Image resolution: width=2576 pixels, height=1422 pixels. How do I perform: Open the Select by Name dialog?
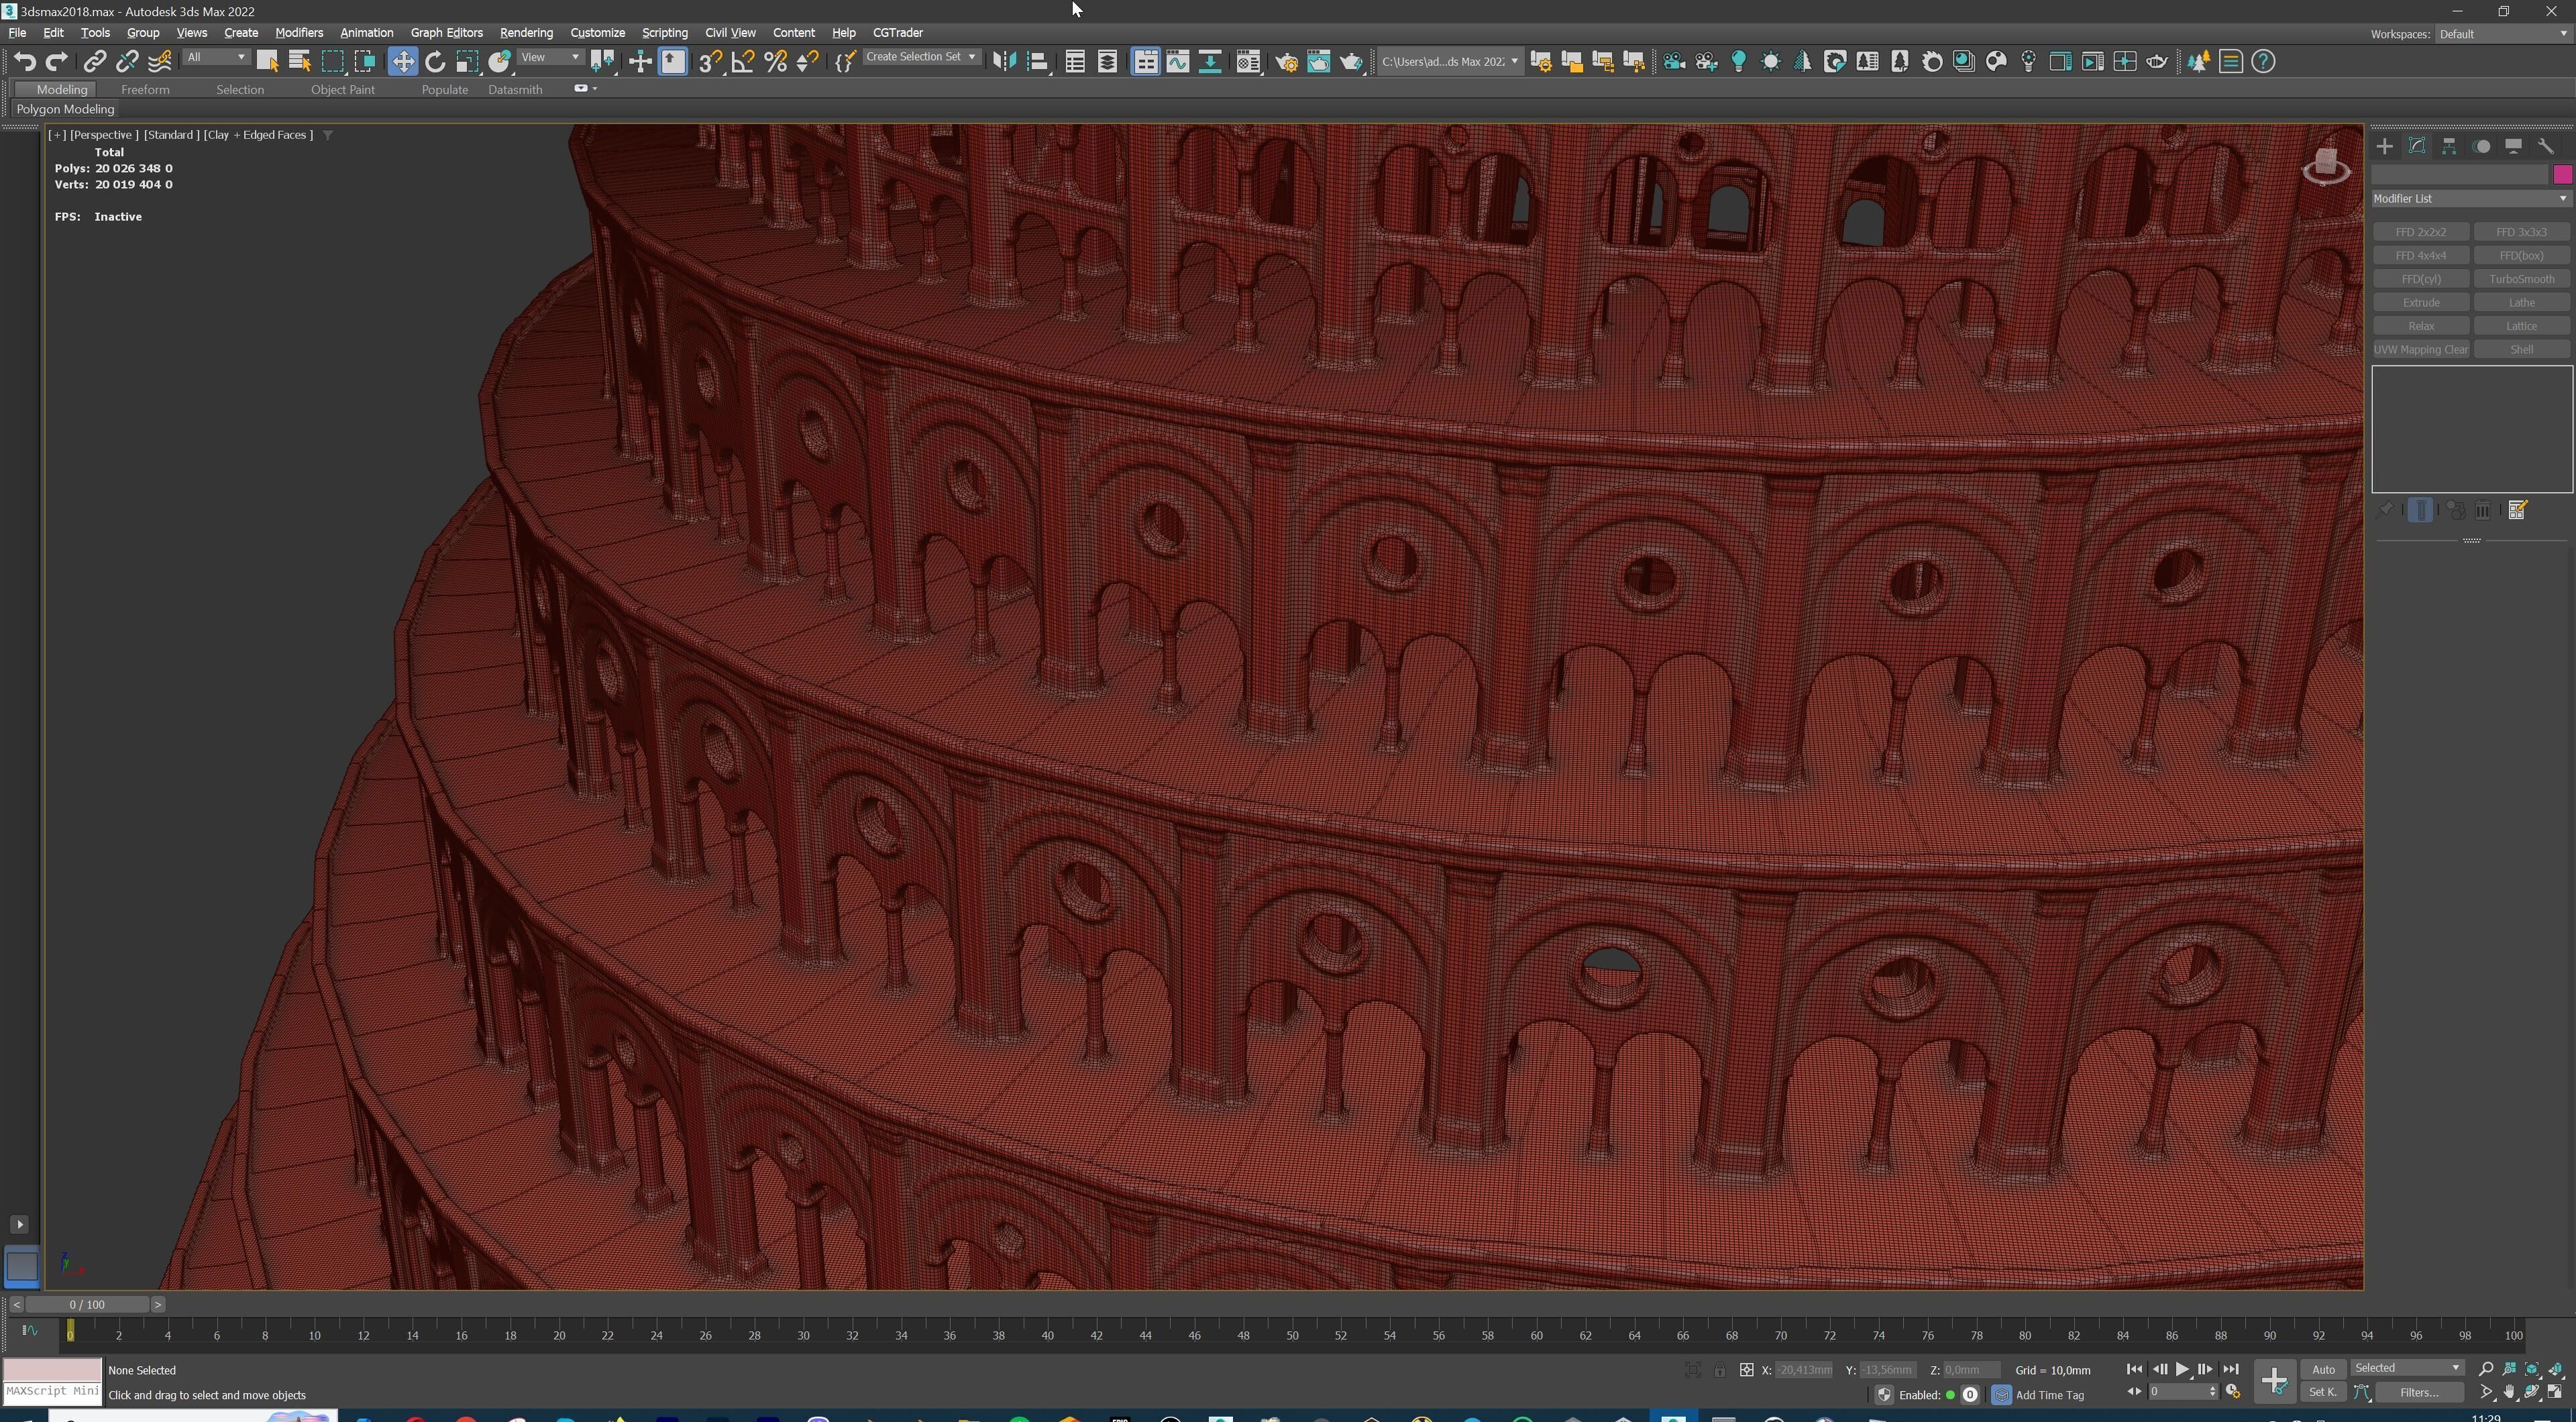click(299, 62)
